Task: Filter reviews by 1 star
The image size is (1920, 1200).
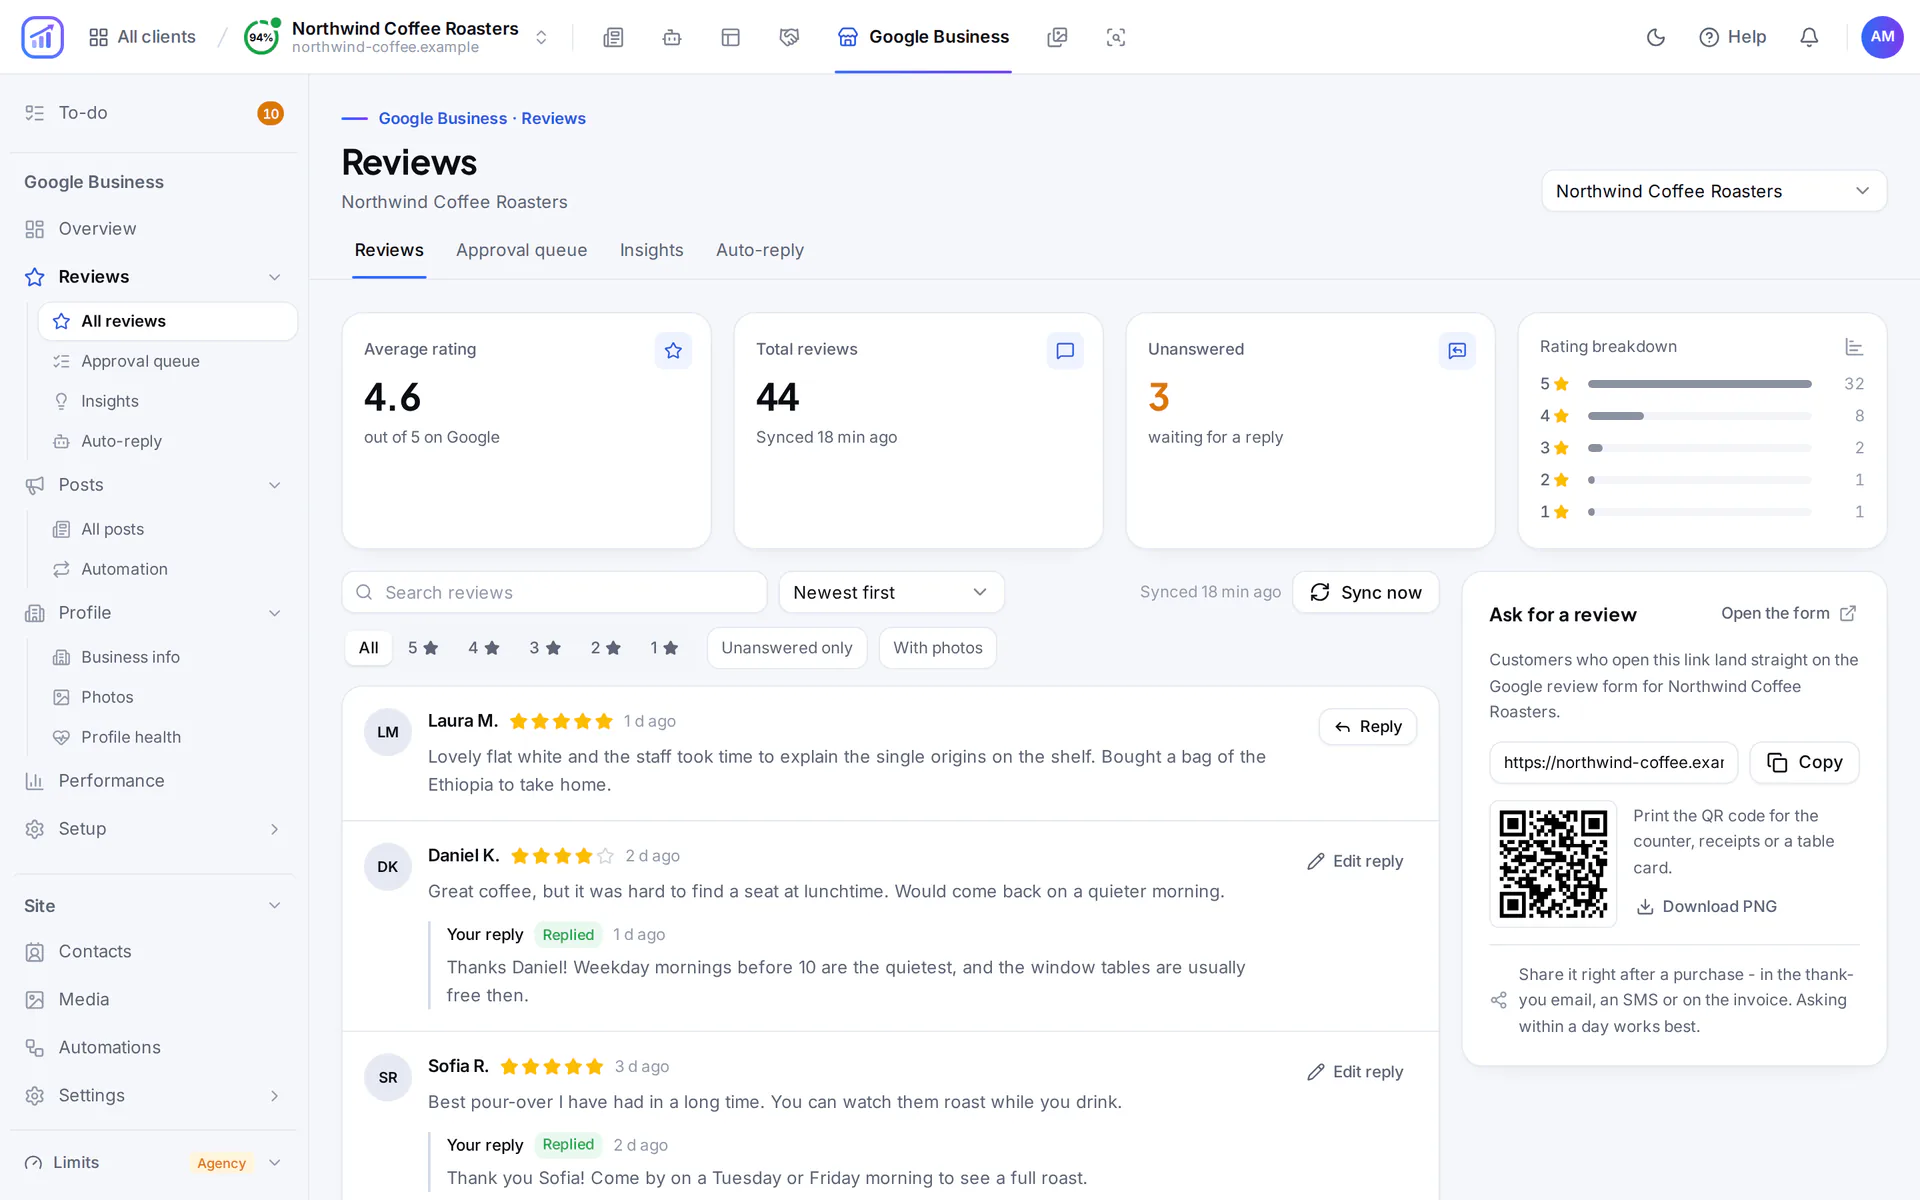Action: [x=665, y=648]
